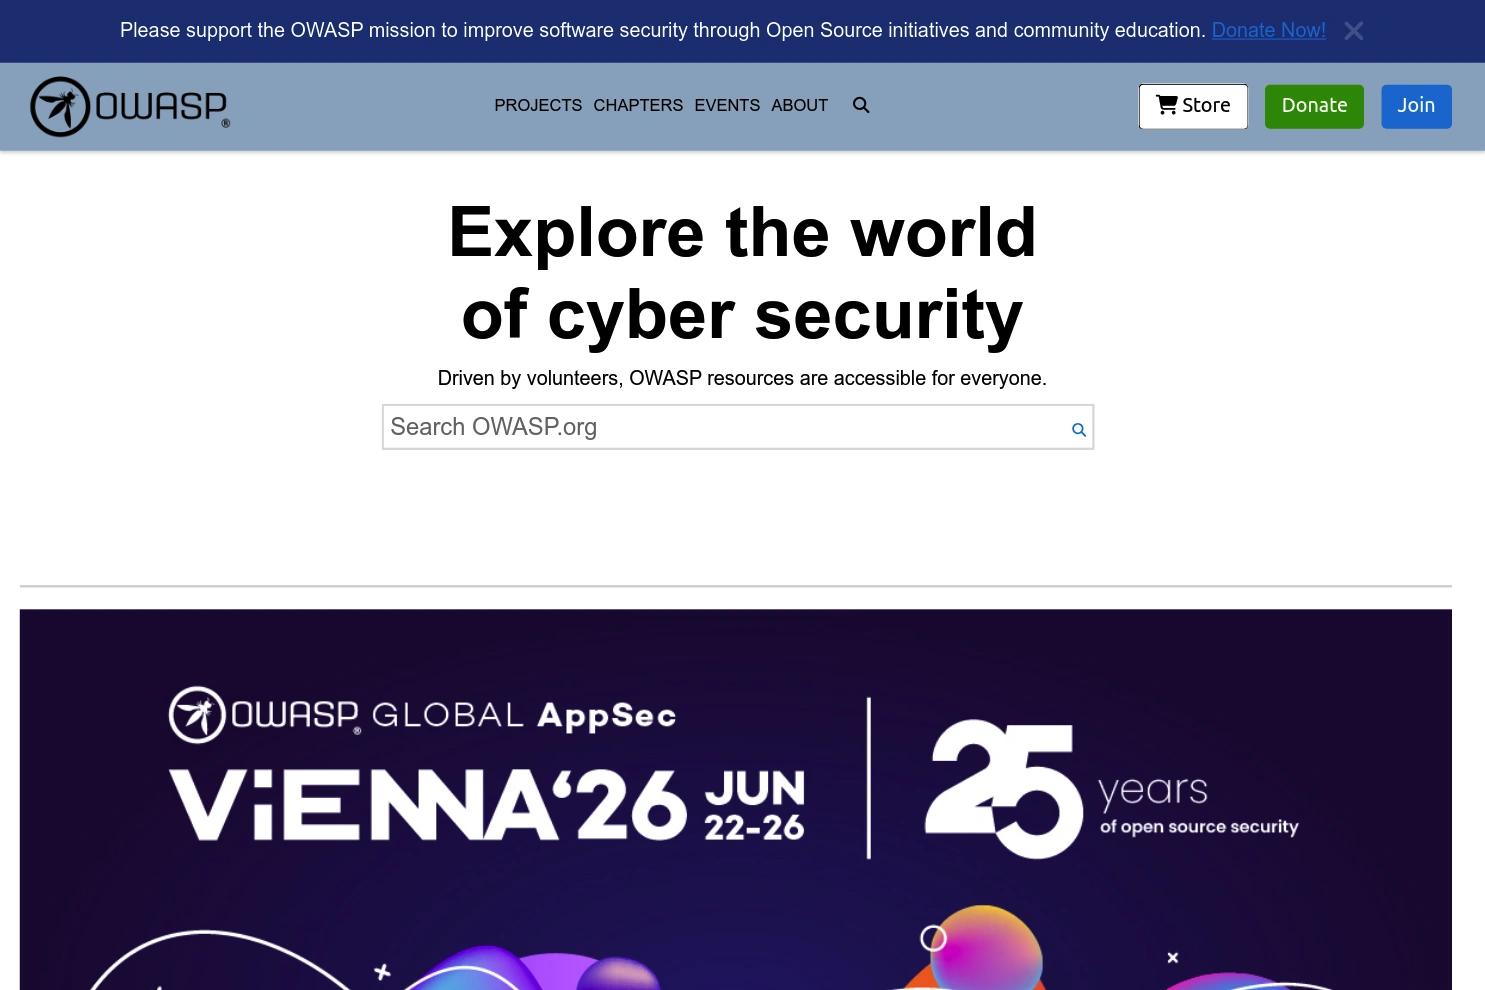Open the CHAPTERS menu

pos(638,105)
